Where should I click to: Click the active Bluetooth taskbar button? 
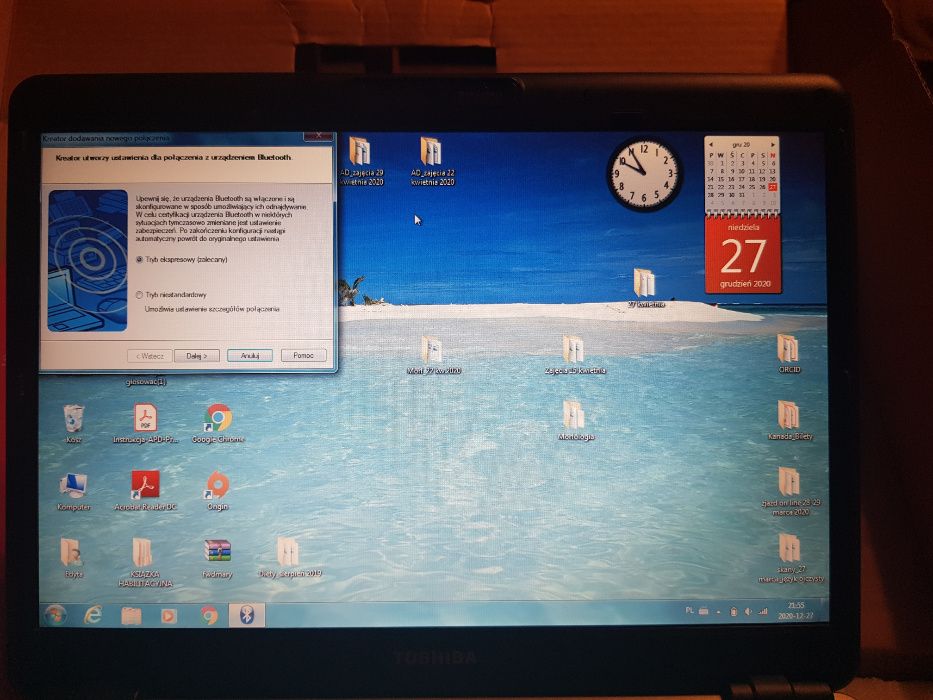[246, 615]
